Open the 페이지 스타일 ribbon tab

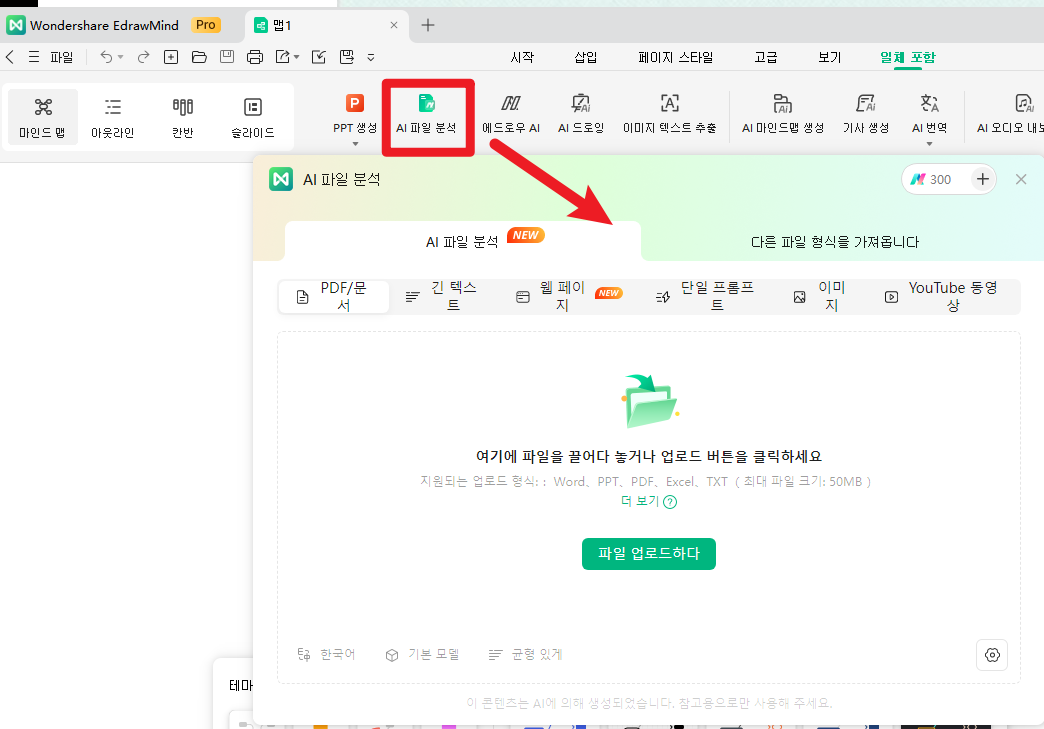pyautogui.click(x=676, y=57)
